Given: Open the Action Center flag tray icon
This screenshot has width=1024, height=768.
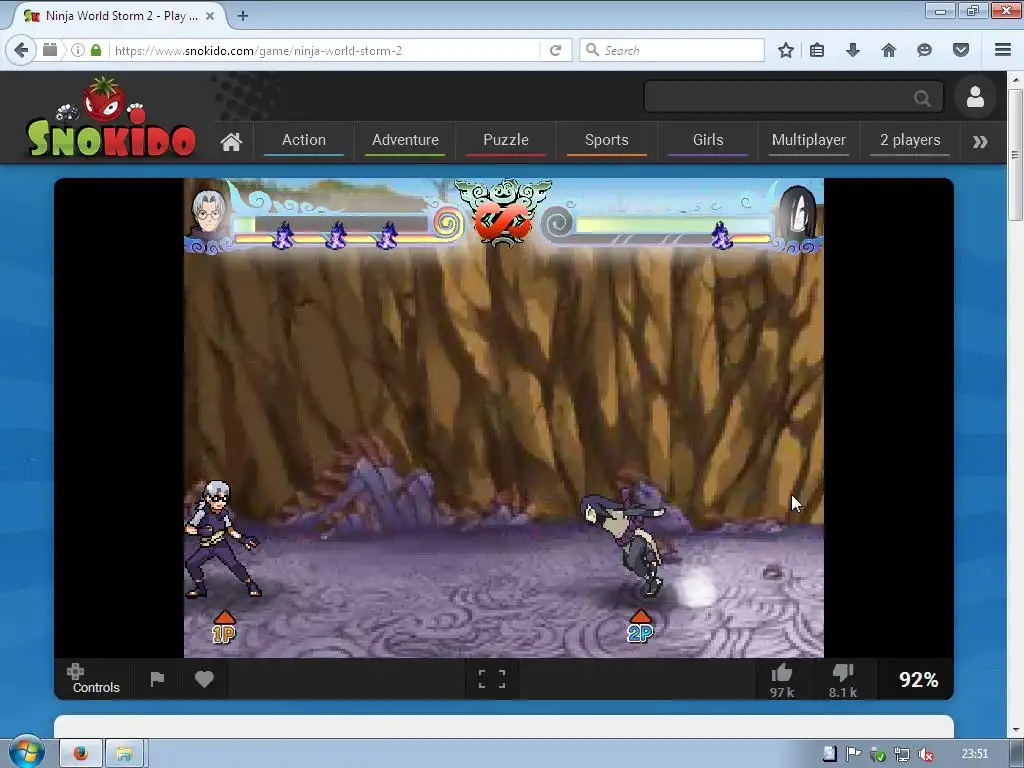Looking at the screenshot, I should (853, 754).
